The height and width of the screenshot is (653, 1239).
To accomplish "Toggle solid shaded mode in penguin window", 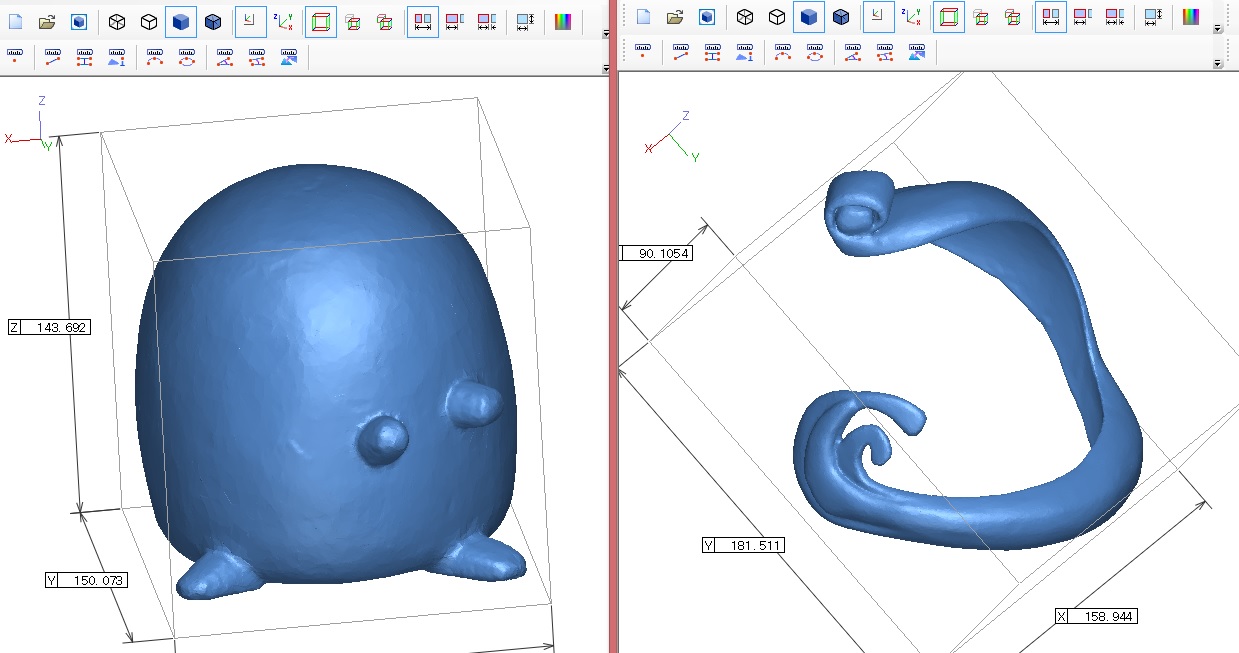I will pyautogui.click(x=181, y=21).
